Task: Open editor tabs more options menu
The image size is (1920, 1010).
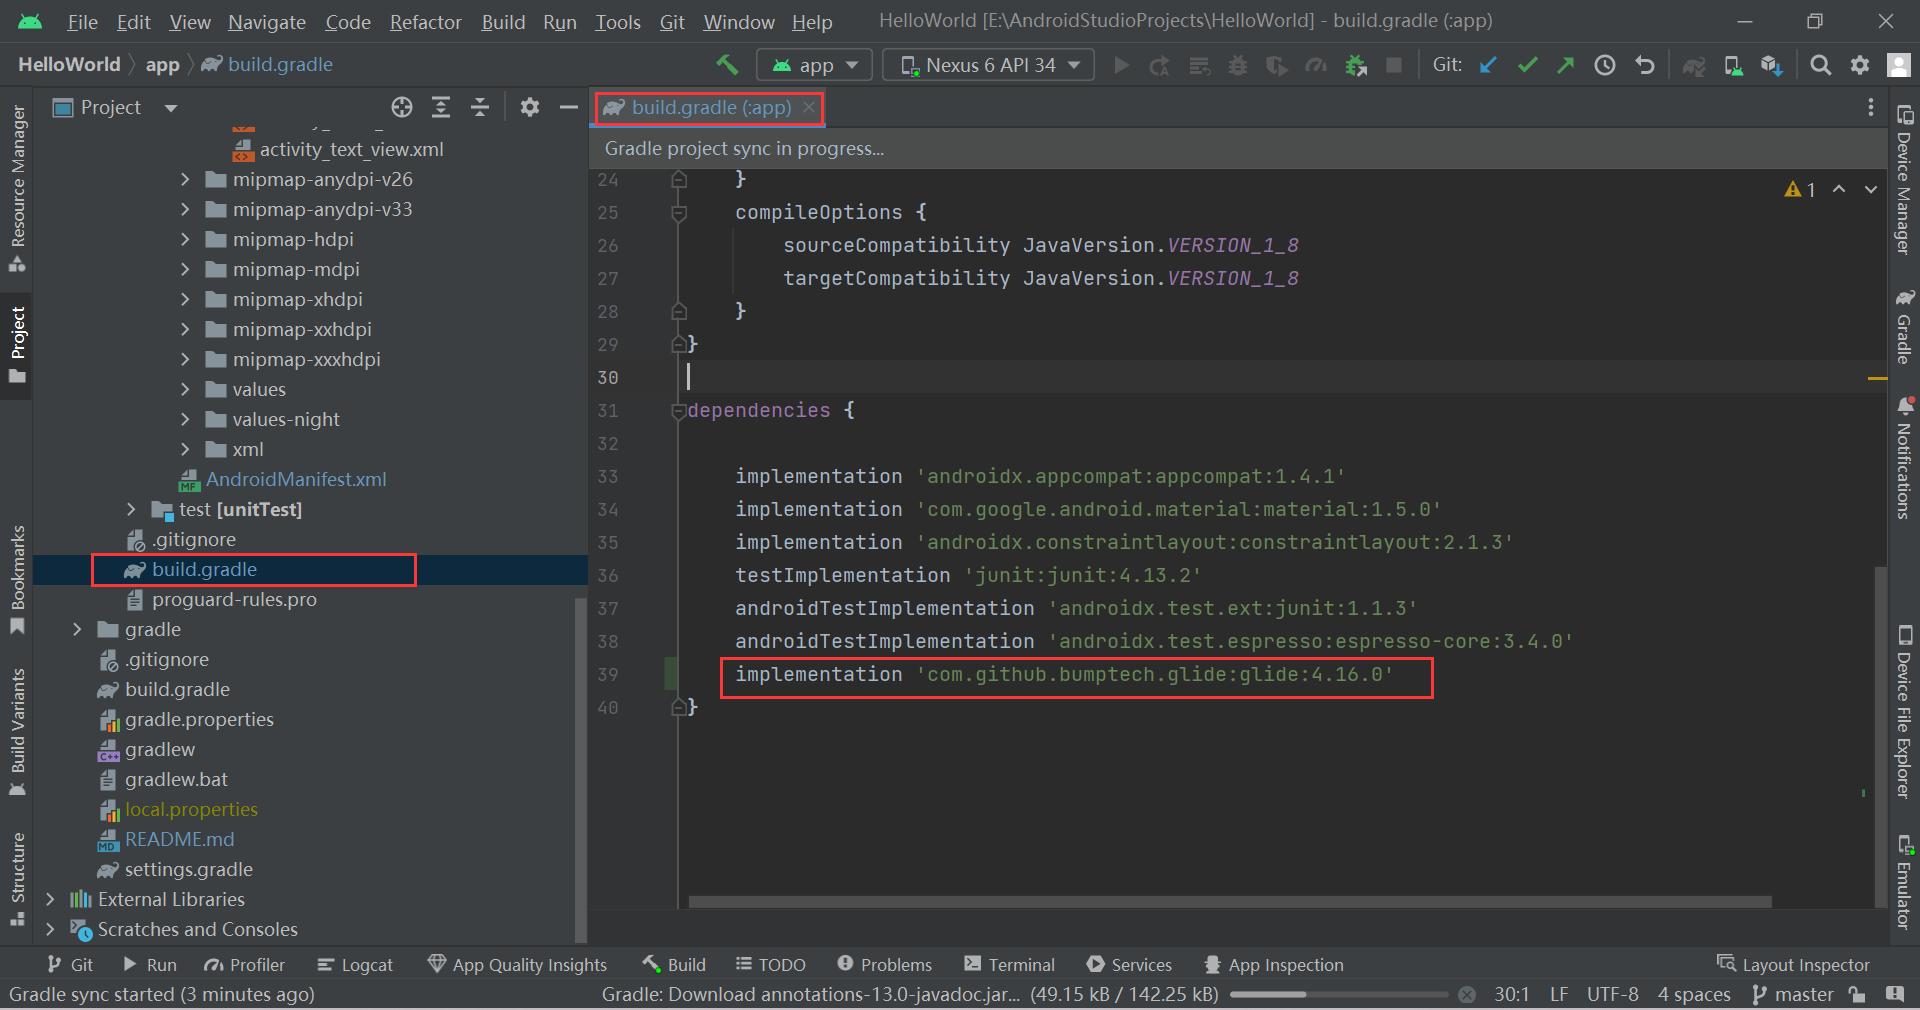Action: click(1870, 107)
